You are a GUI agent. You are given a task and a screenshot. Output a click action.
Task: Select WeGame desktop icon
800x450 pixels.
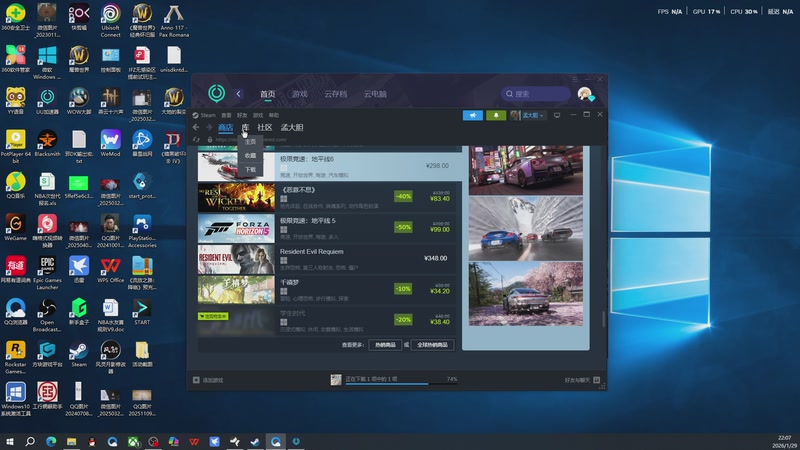[x=15, y=228]
